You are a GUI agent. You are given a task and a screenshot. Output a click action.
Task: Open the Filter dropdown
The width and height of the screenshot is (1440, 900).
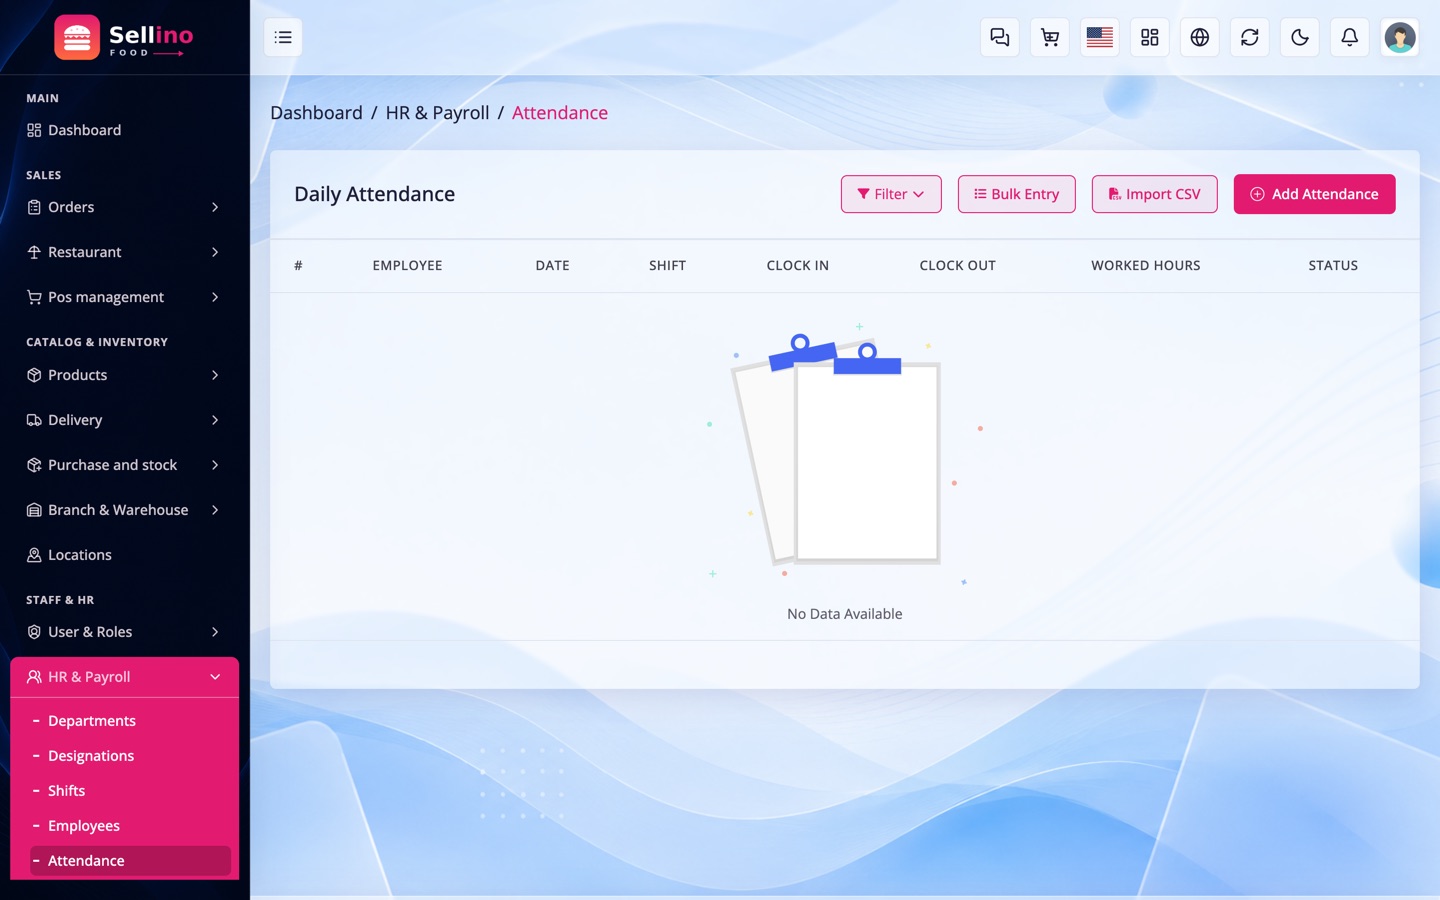pyautogui.click(x=891, y=194)
